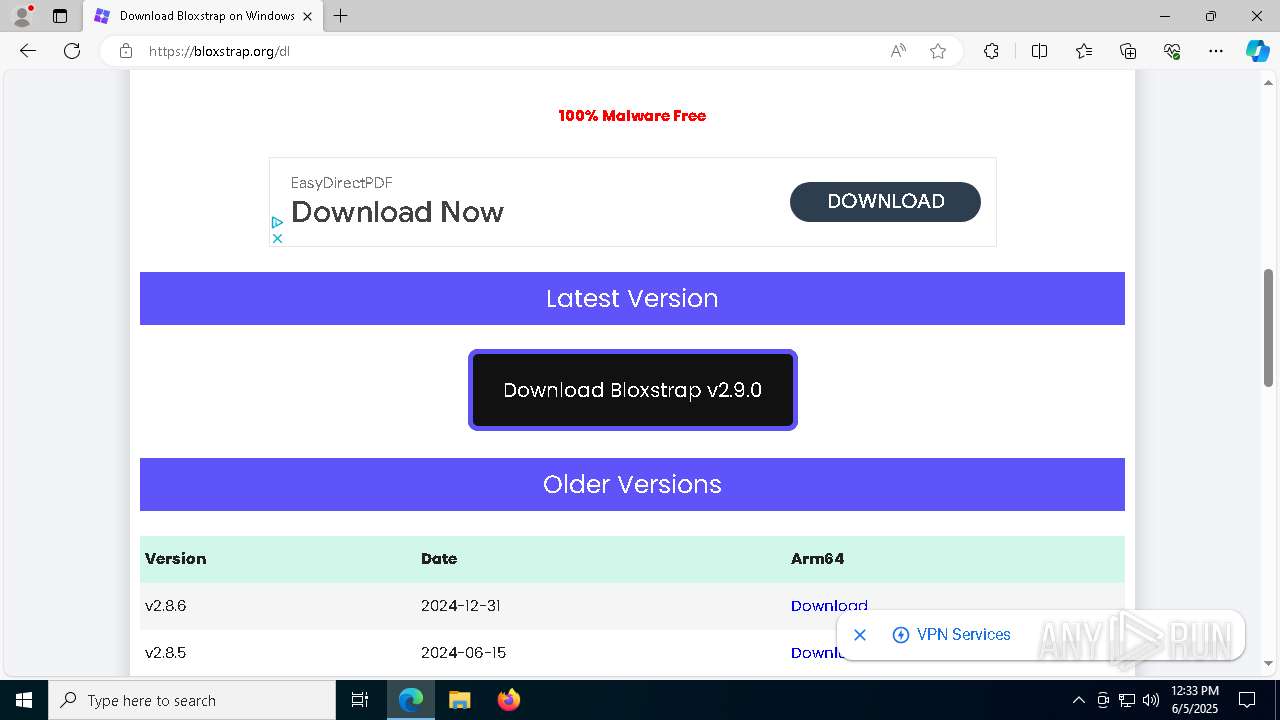Download v2.8.6 Arm64 link
The image size is (1280, 720).
tap(829, 606)
